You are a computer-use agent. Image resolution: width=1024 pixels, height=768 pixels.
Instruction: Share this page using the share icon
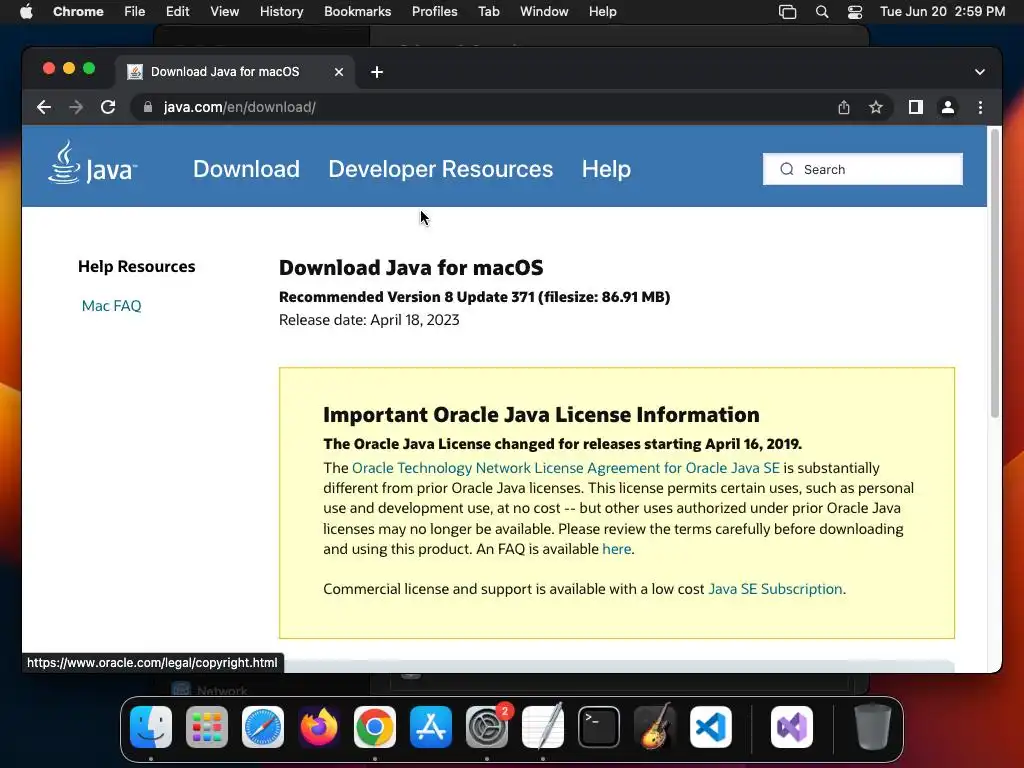[844, 107]
